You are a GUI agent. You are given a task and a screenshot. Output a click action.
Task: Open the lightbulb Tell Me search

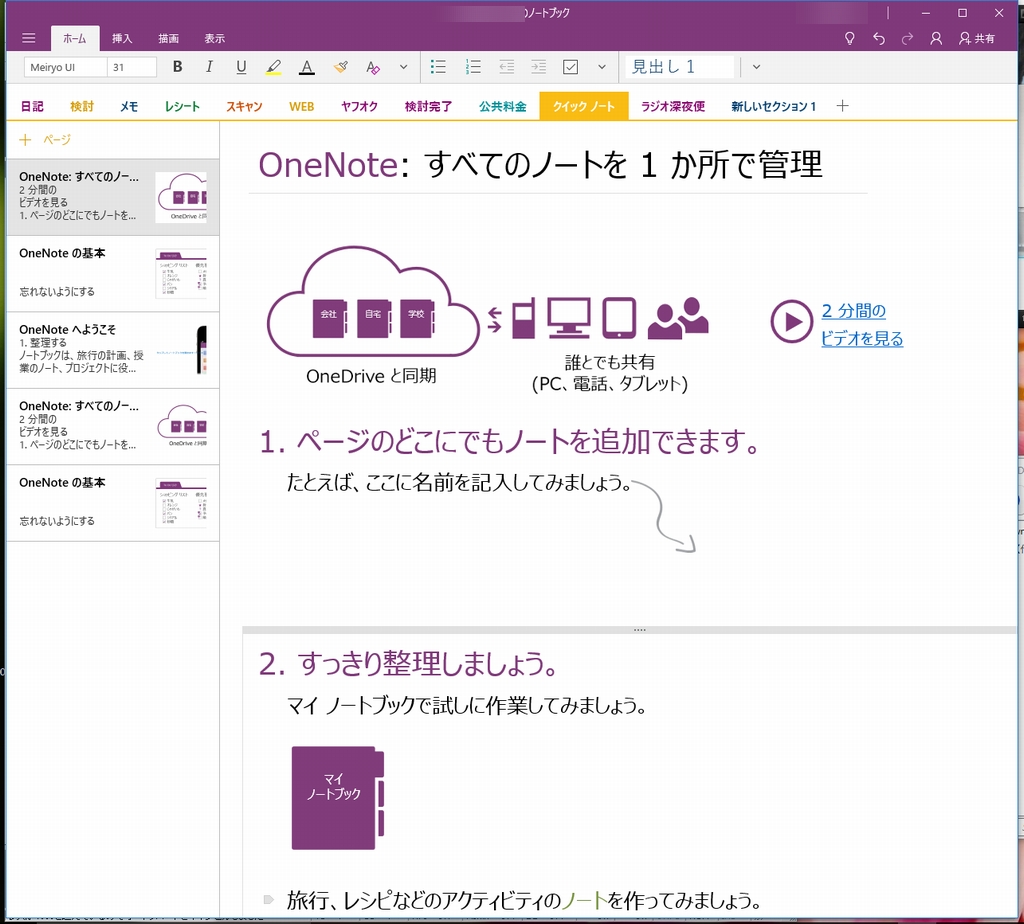coord(850,39)
